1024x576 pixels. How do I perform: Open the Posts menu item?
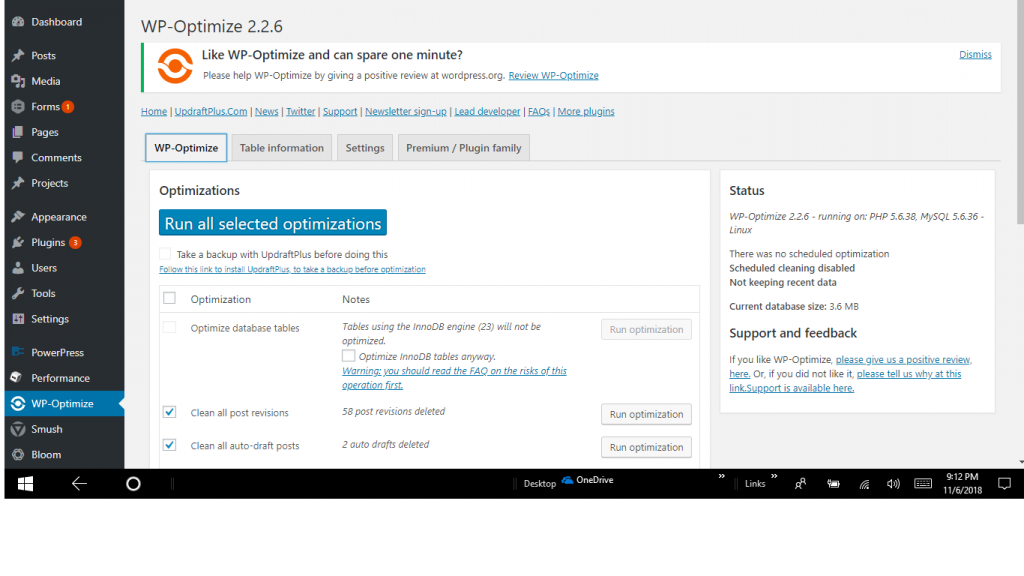click(x=43, y=56)
